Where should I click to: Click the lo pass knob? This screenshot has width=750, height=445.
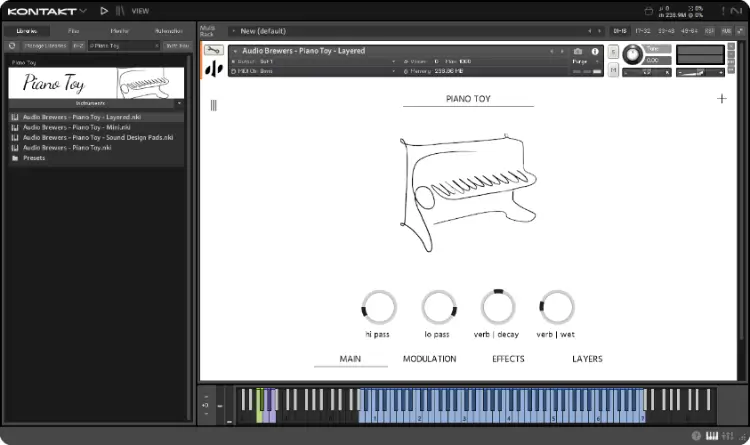[x=439, y=307]
